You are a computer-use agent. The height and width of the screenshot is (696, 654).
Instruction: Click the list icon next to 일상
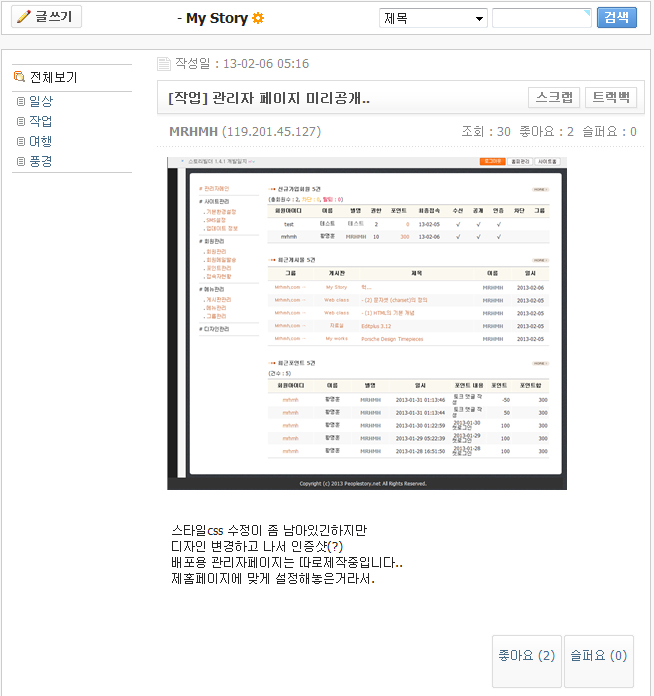pyautogui.click(x=20, y=101)
